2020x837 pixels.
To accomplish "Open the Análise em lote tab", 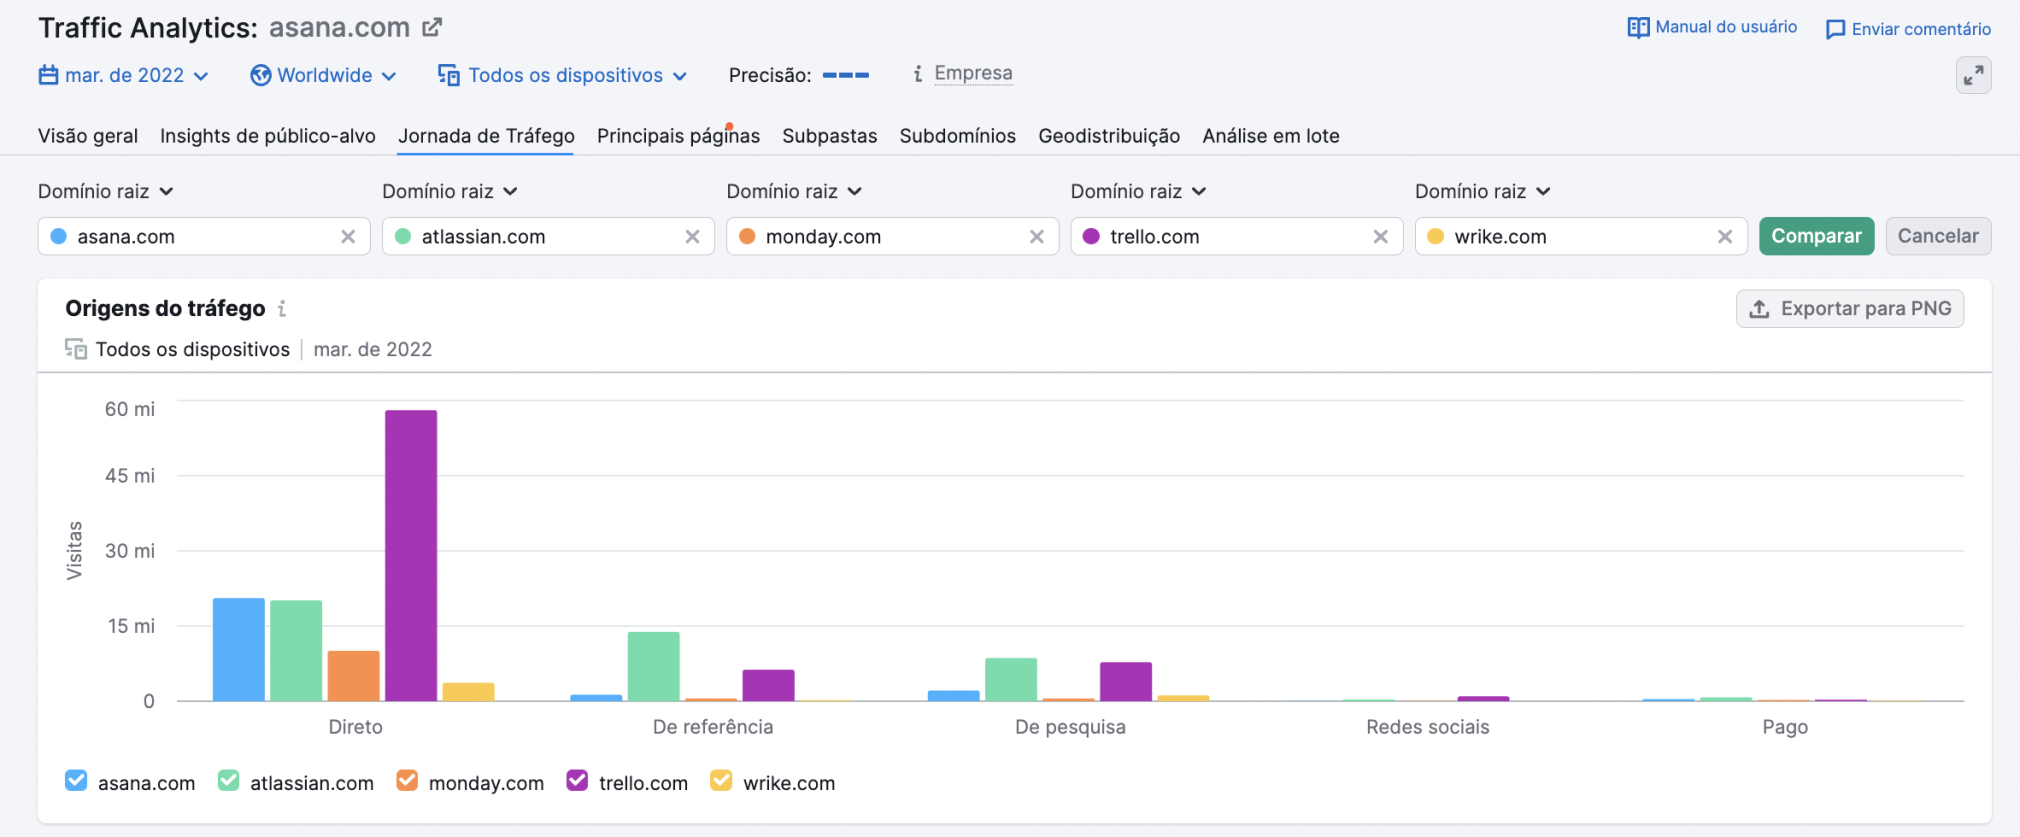I will tap(1271, 136).
